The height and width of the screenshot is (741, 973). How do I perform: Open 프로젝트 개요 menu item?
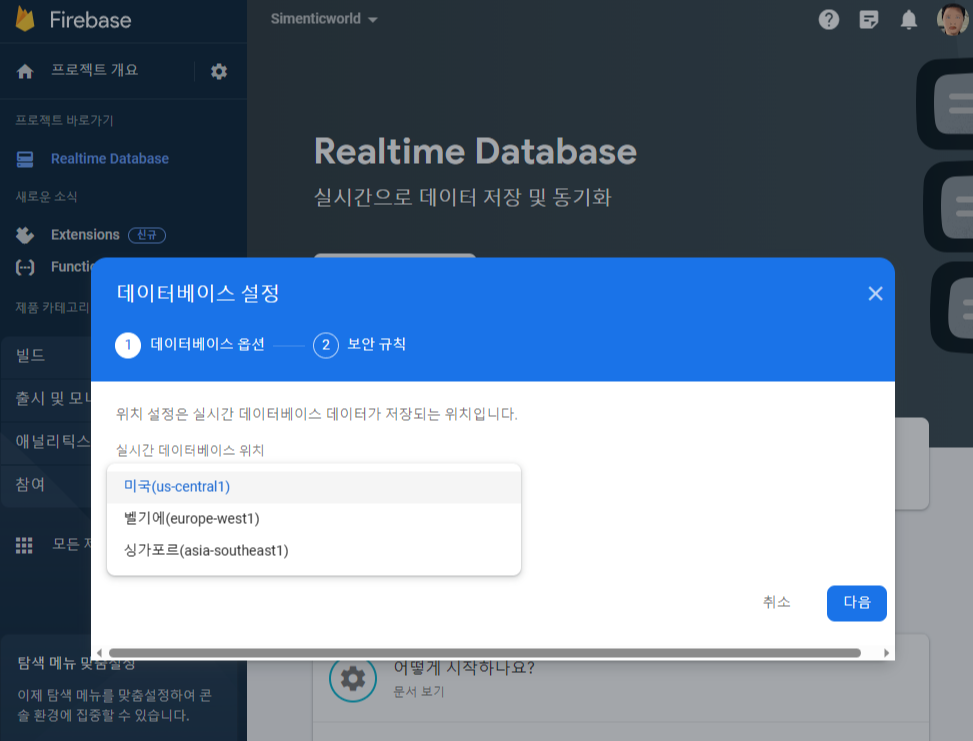point(94,70)
